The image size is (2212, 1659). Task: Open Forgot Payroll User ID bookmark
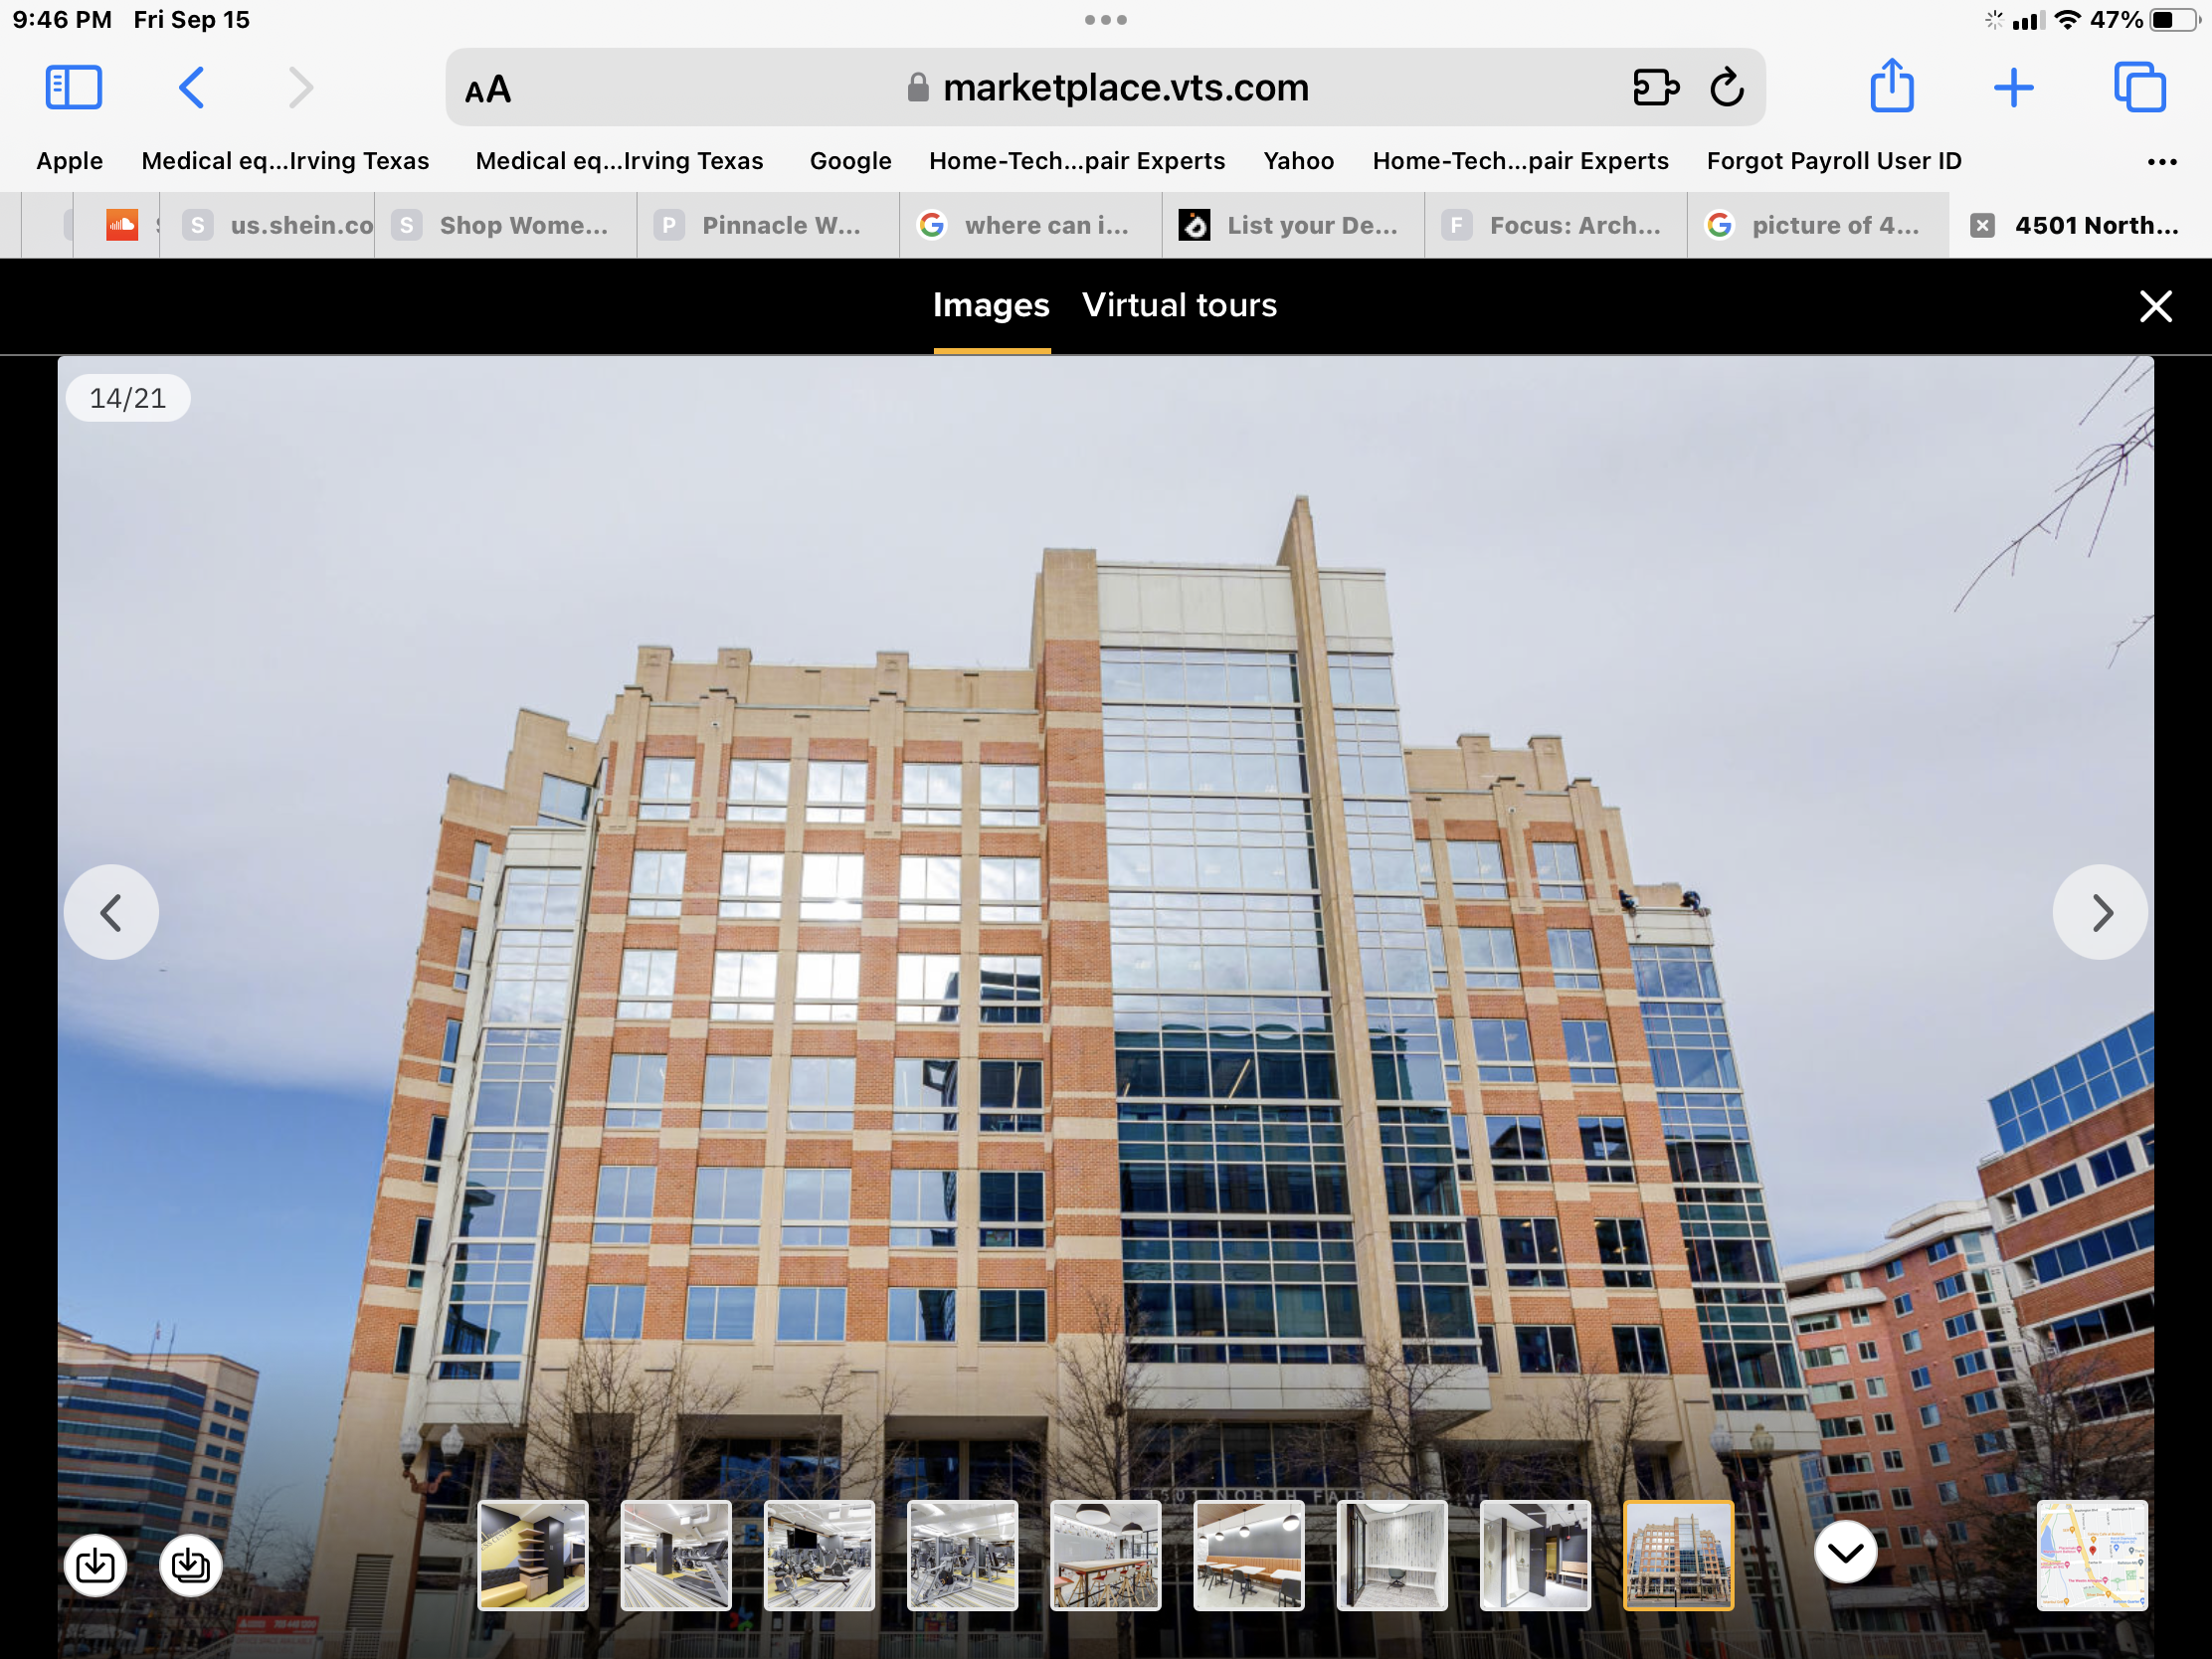1833,161
